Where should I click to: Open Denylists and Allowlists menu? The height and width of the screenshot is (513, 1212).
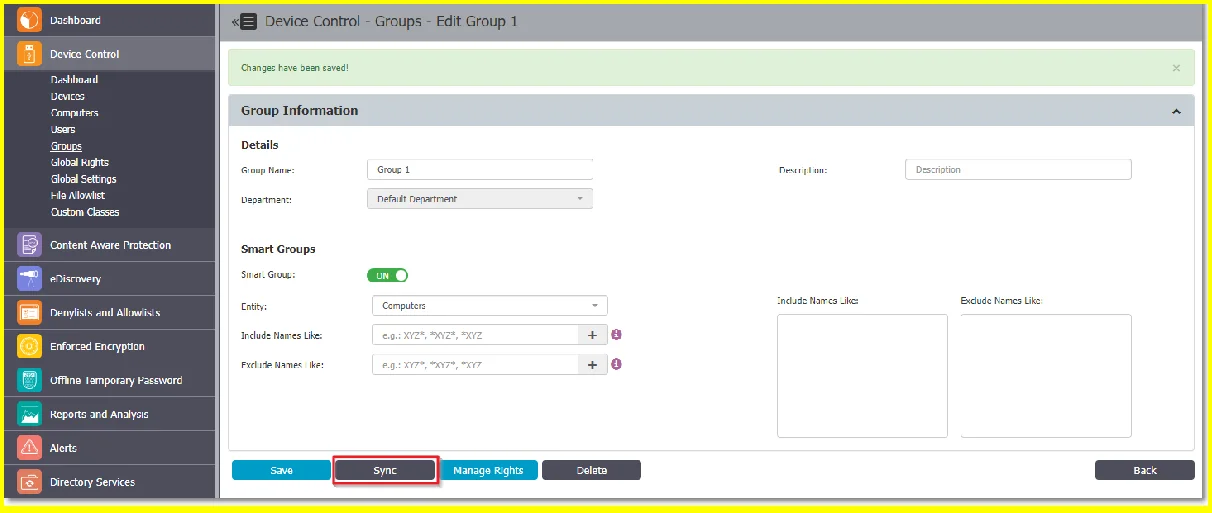pos(108,313)
